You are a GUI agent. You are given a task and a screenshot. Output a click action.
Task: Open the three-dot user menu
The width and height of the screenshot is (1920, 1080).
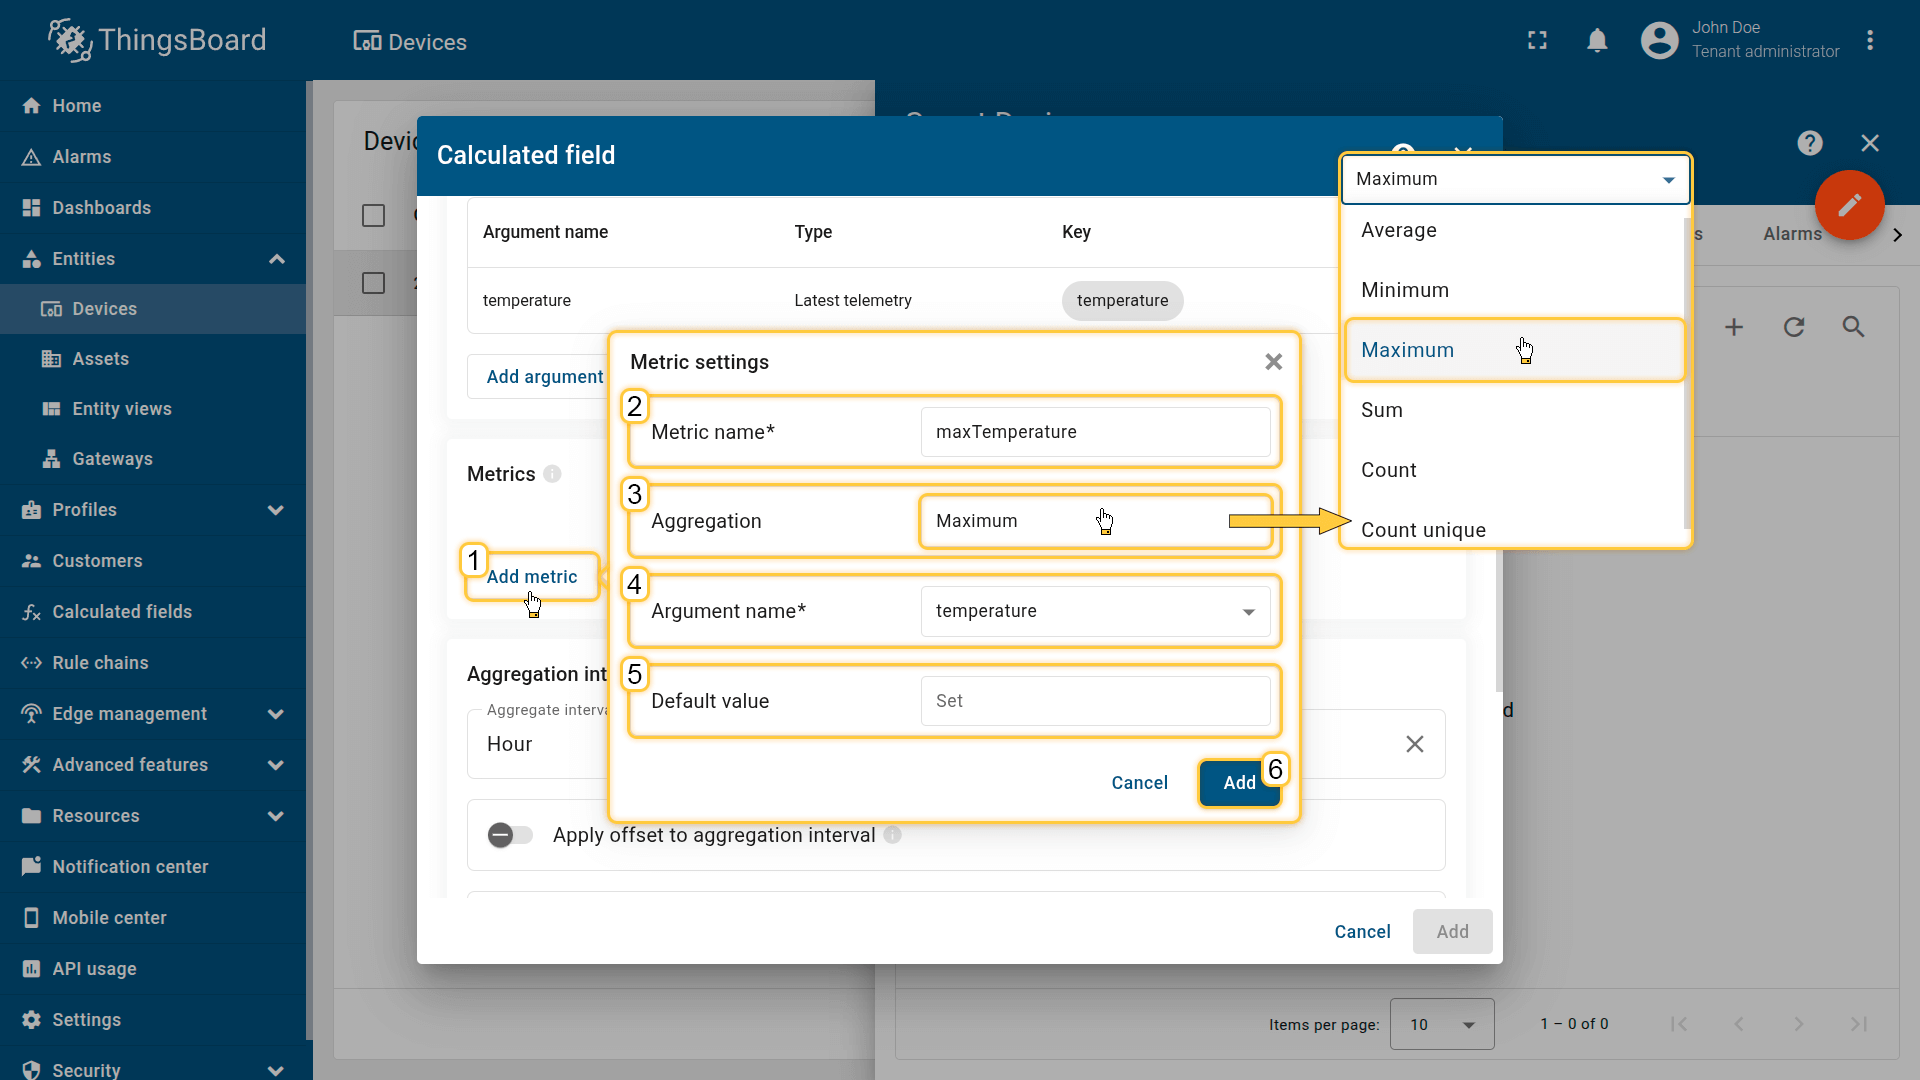click(1869, 40)
